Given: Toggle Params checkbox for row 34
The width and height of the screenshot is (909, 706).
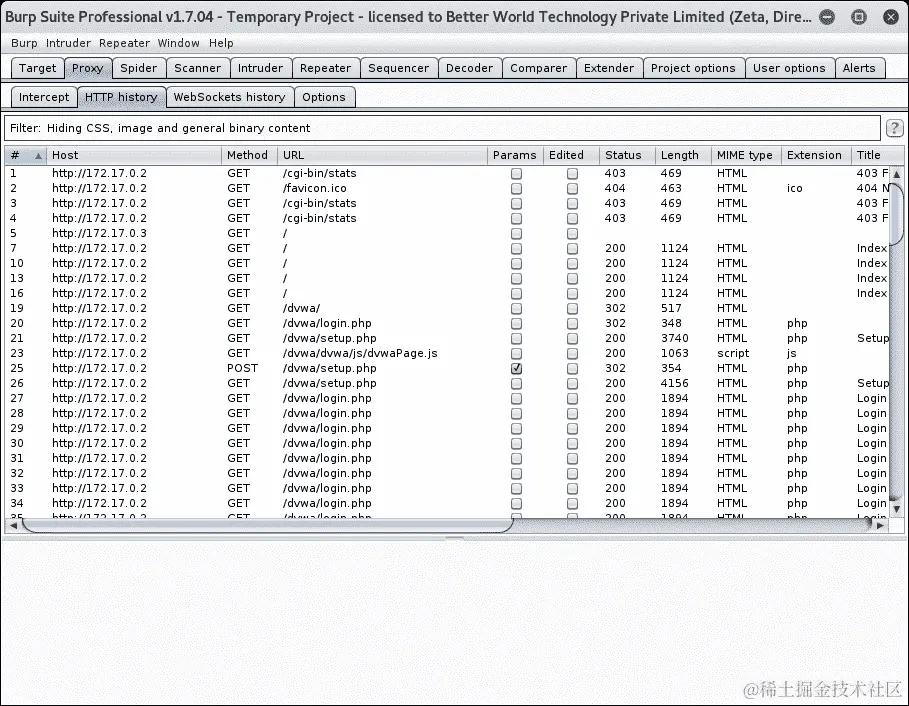Looking at the screenshot, I should point(516,504).
